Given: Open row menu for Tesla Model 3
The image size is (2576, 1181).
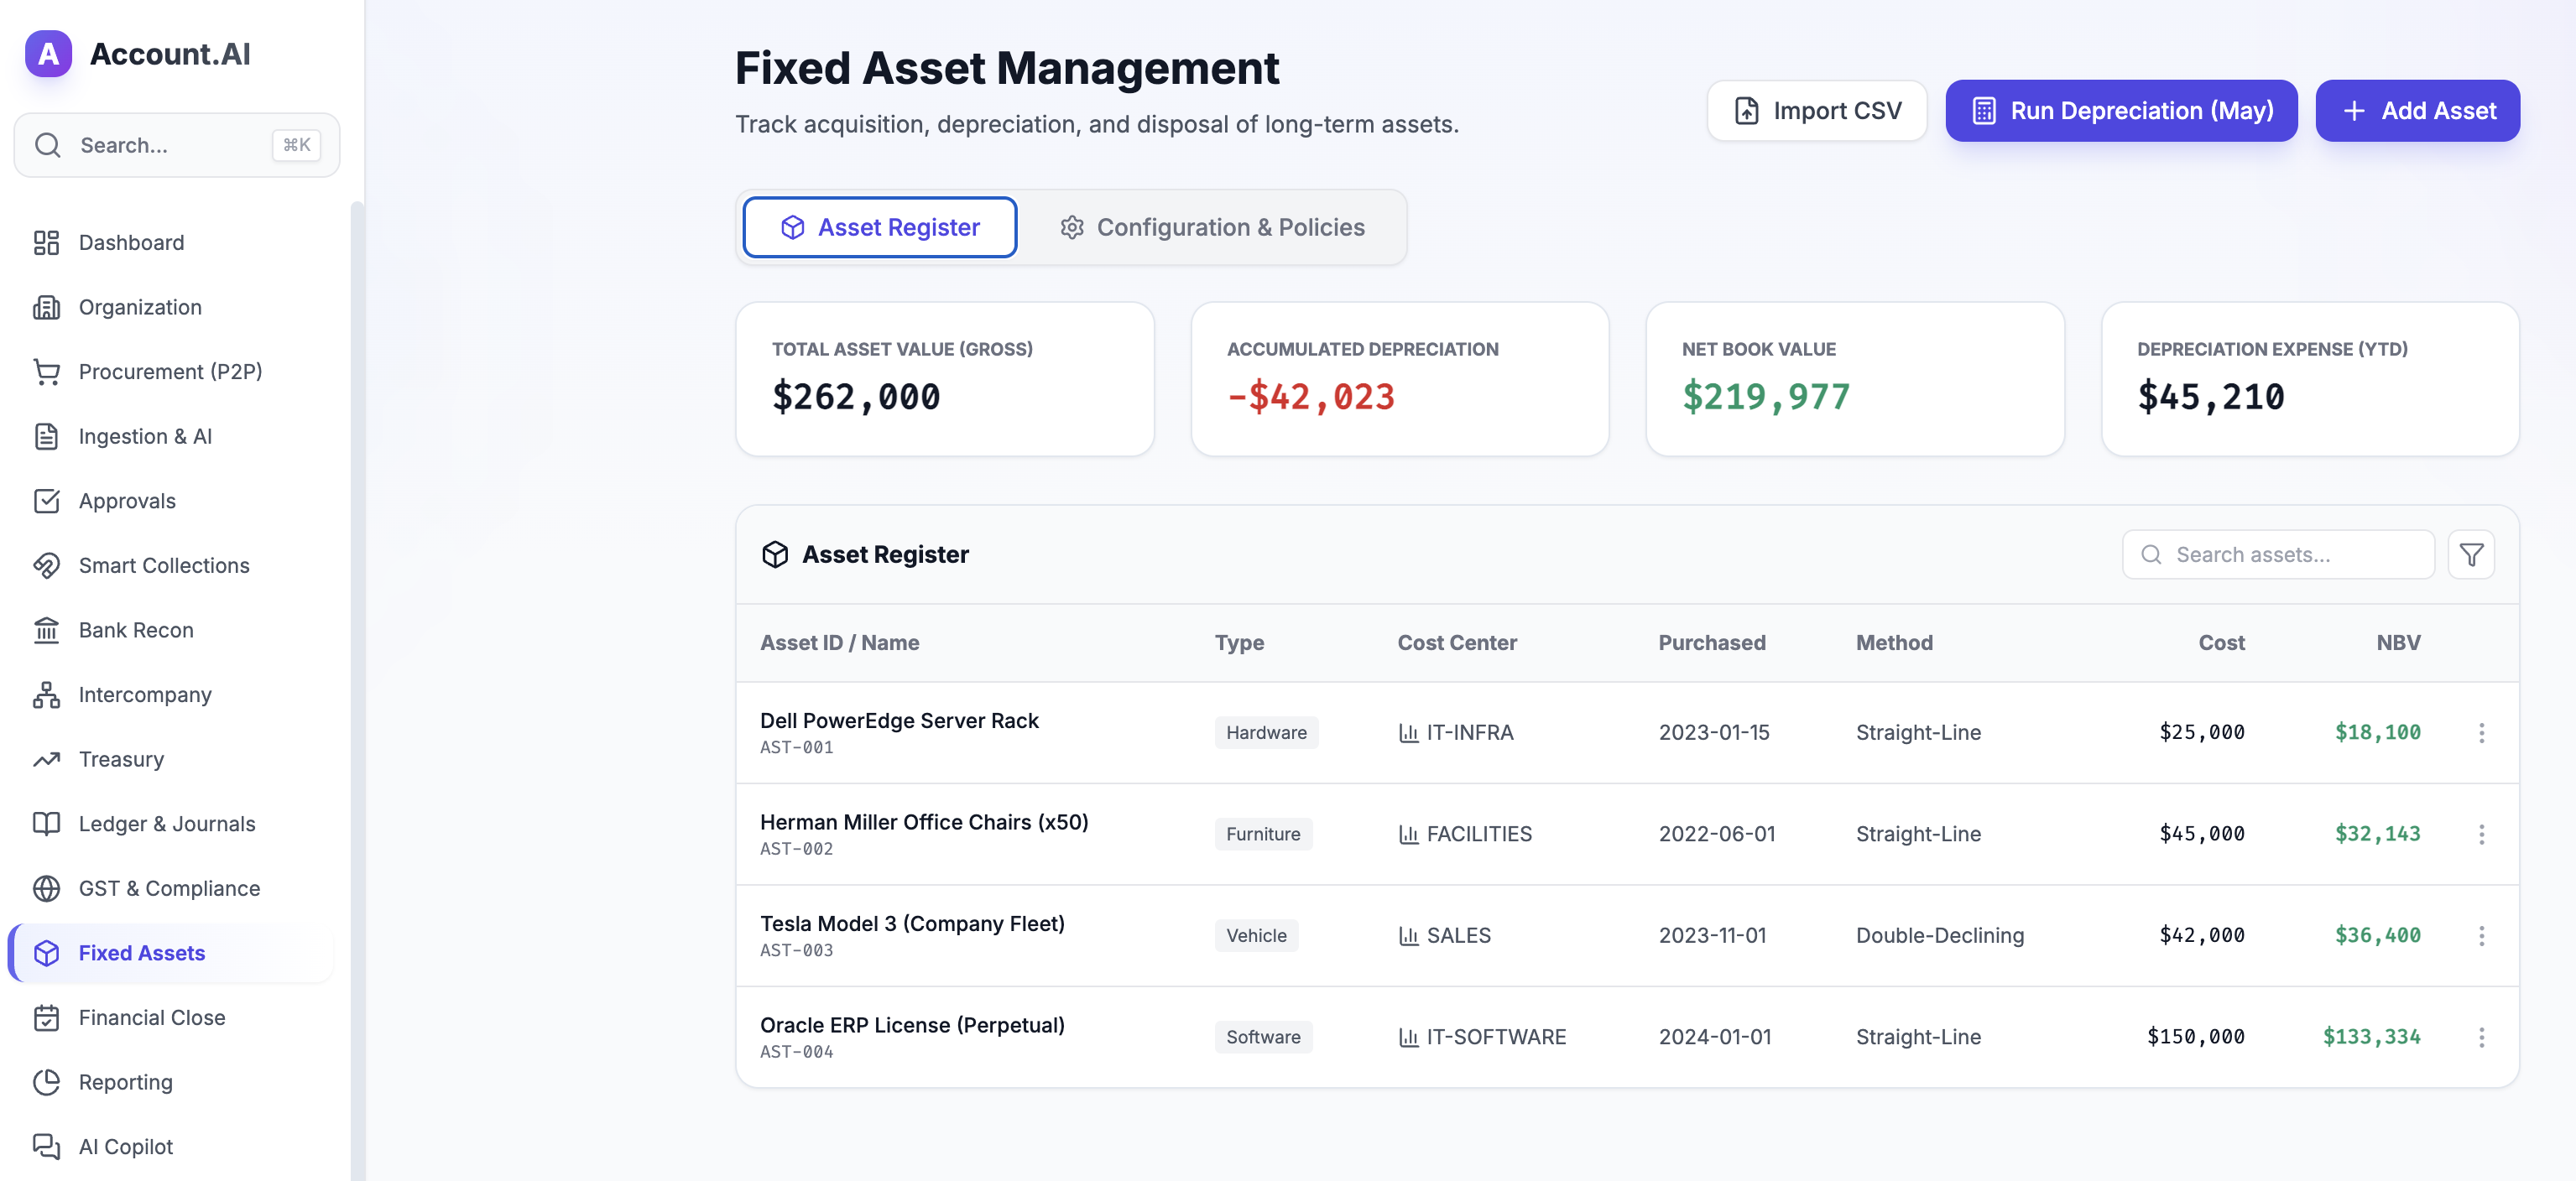Looking at the screenshot, I should click(2481, 935).
